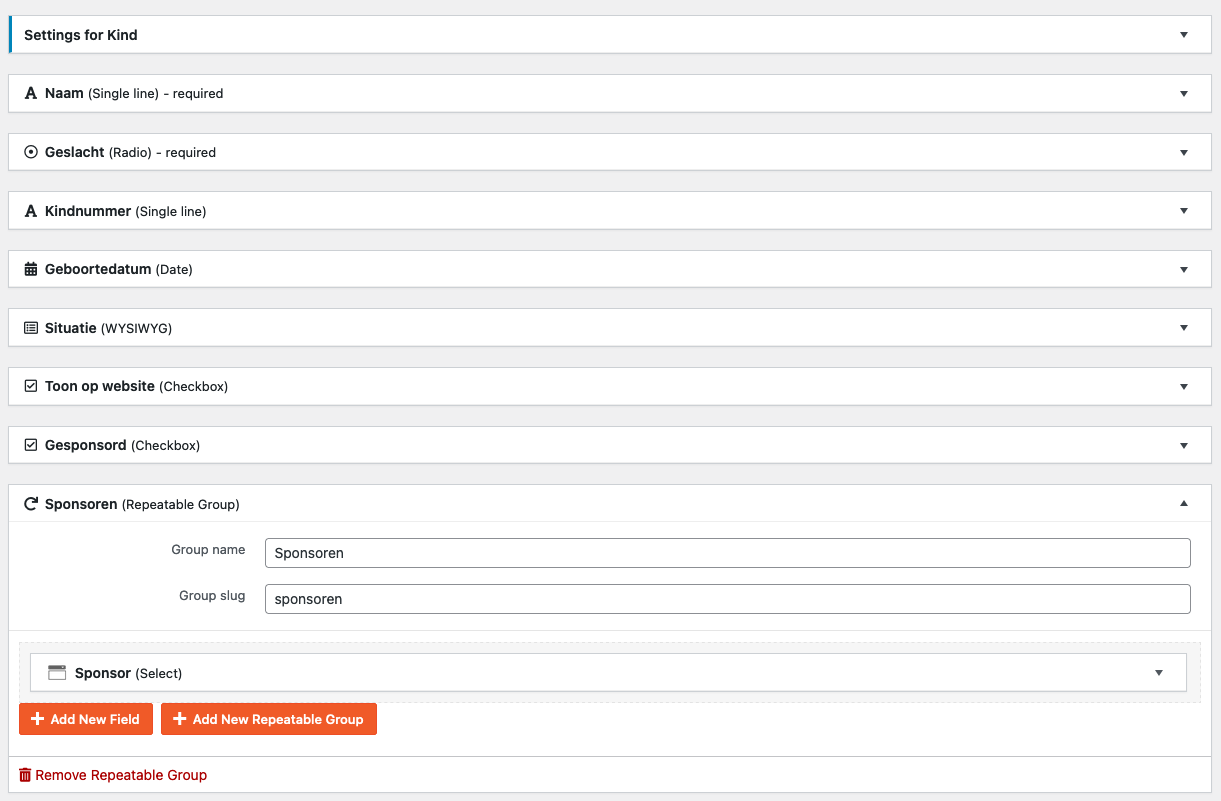Click the checkbox icon beside Toon op website
This screenshot has height=801, width=1221.
click(31, 386)
